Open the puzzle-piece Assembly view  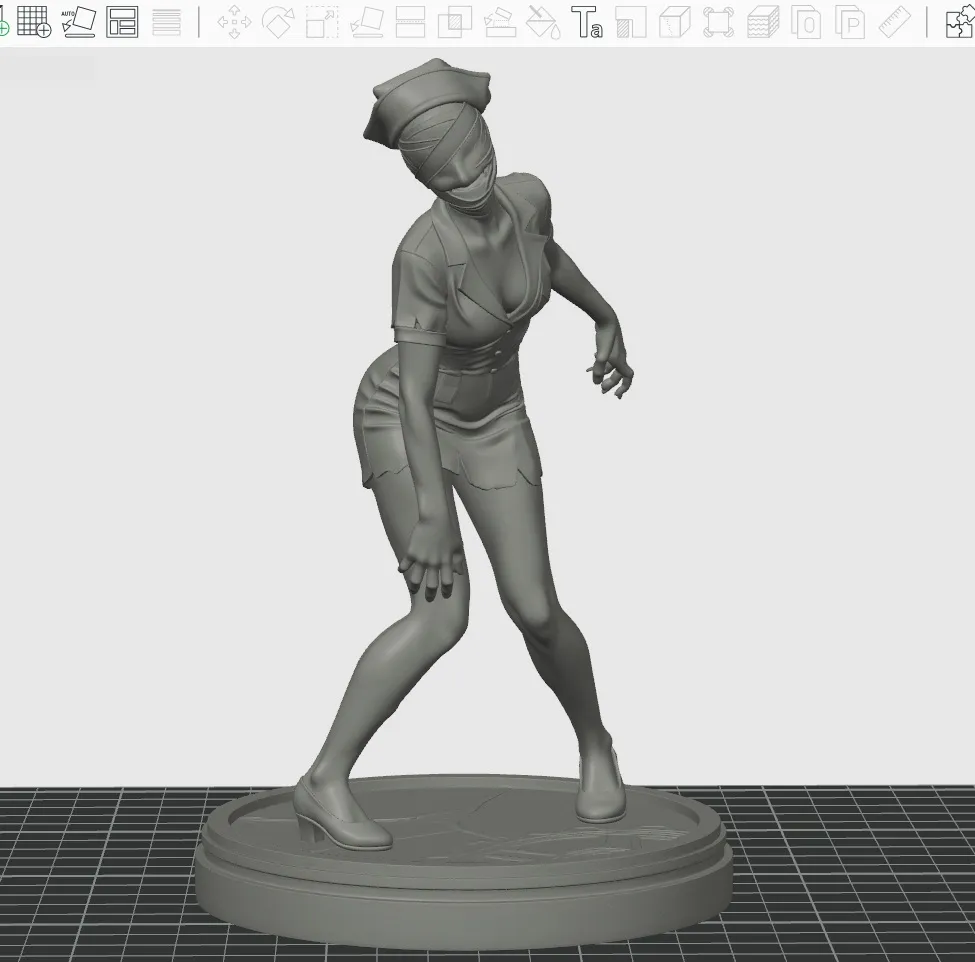pos(959,22)
